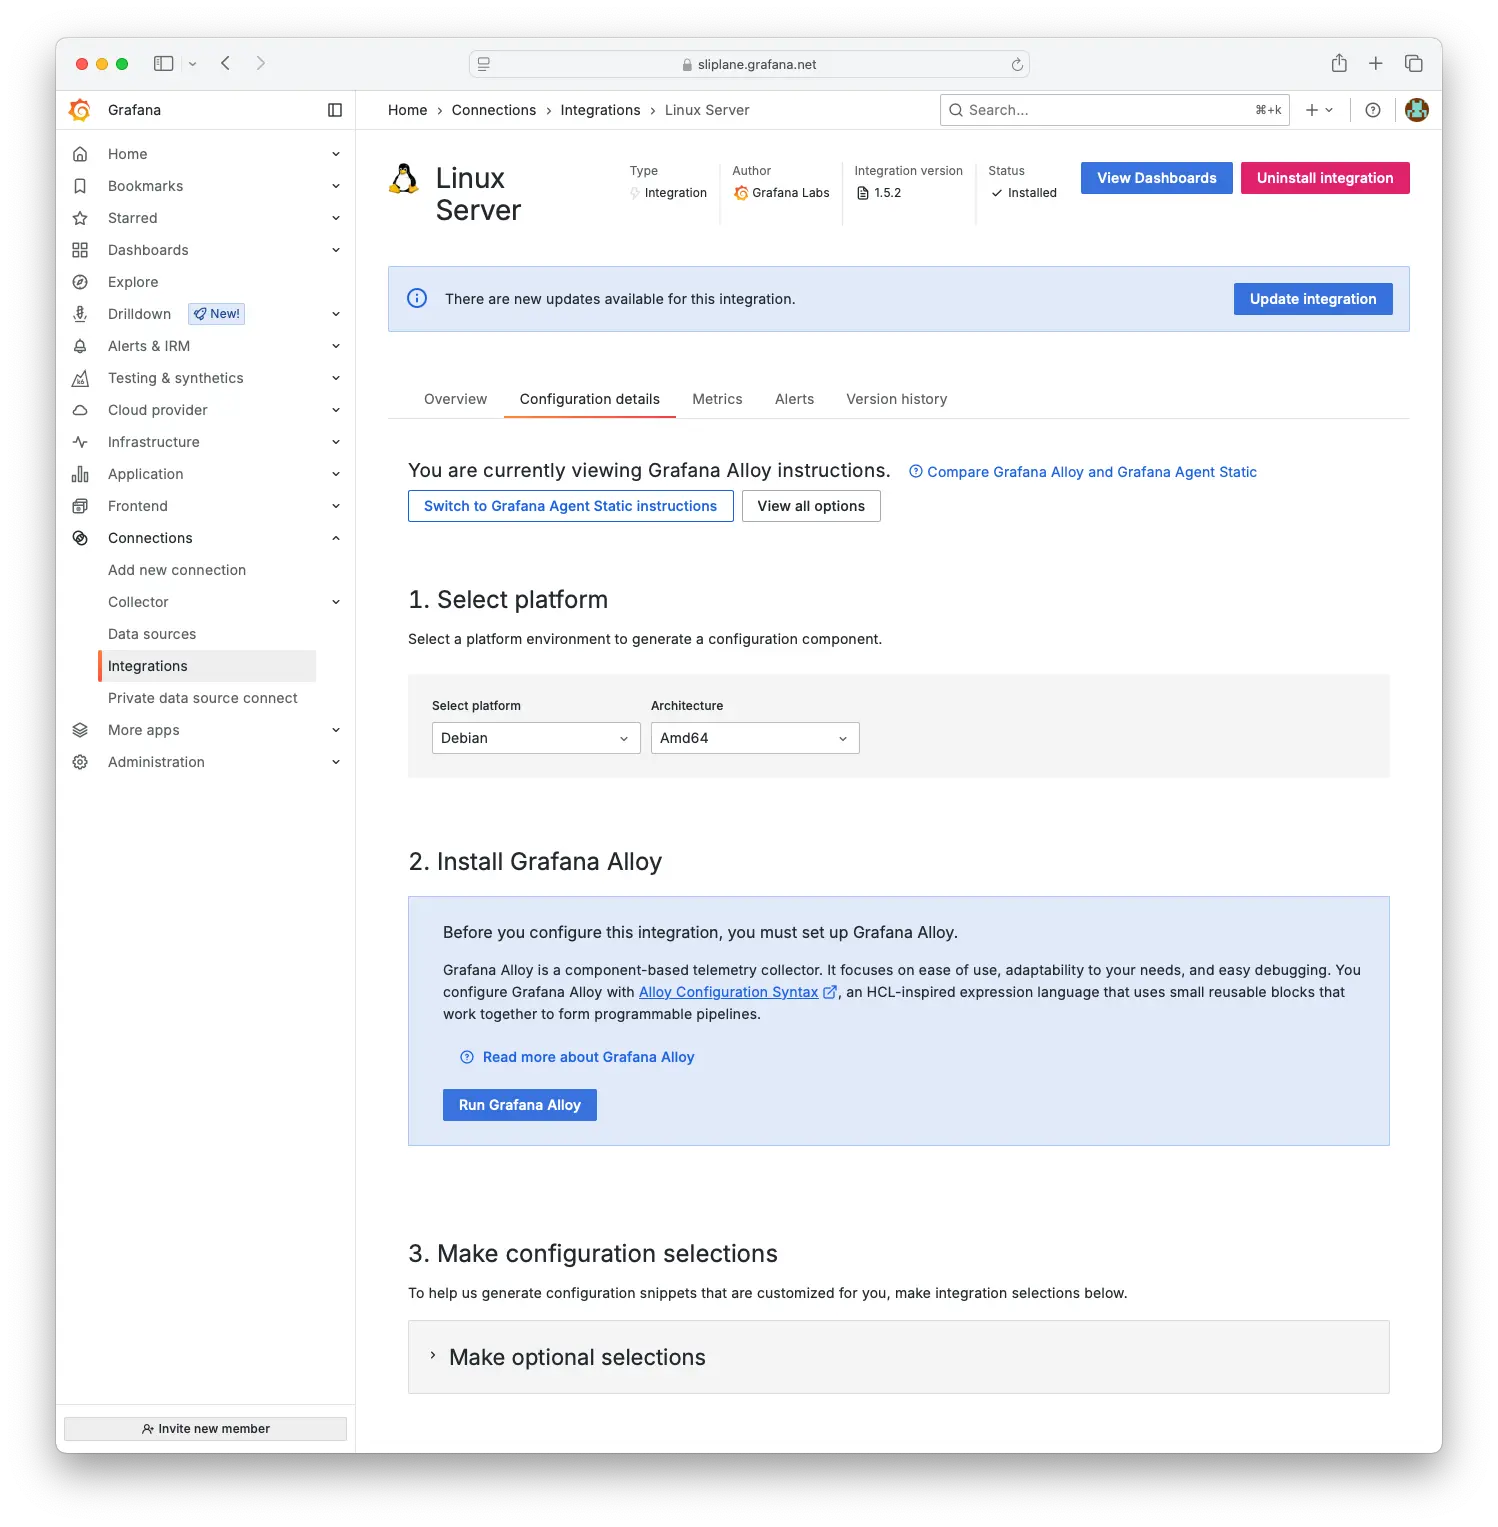The width and height of the screenshot is (1498, 1527).
Task: Switch to the Metrics tab
Action: (x=717, y=399)
